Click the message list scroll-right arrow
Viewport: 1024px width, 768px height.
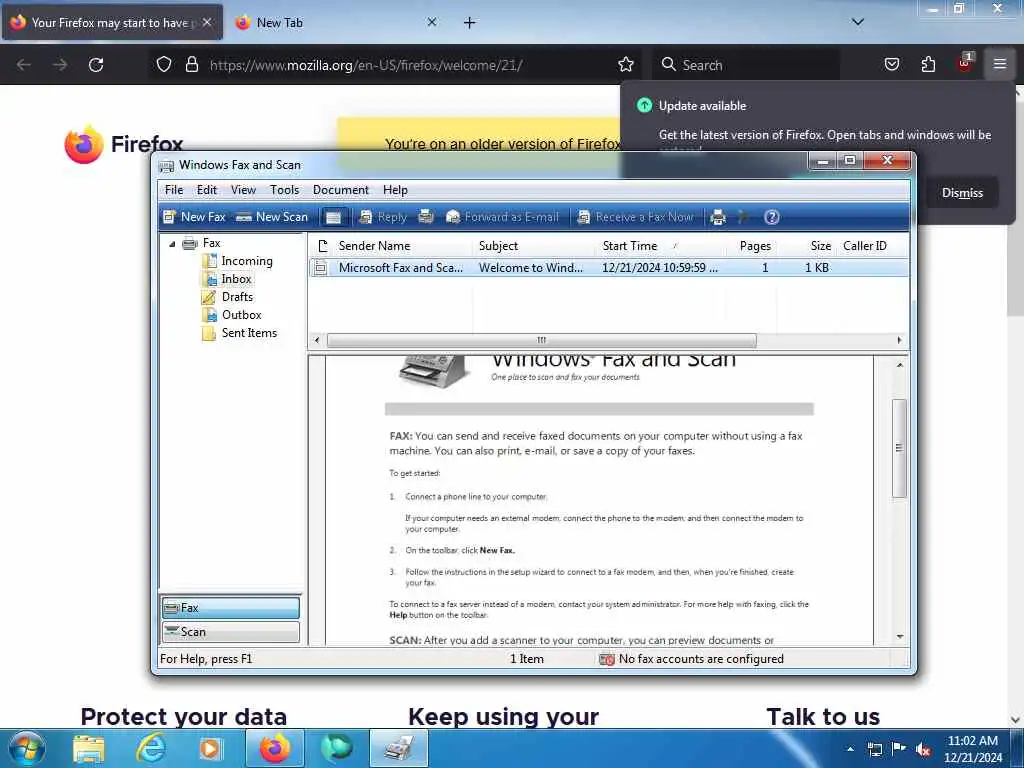(899, 340)
